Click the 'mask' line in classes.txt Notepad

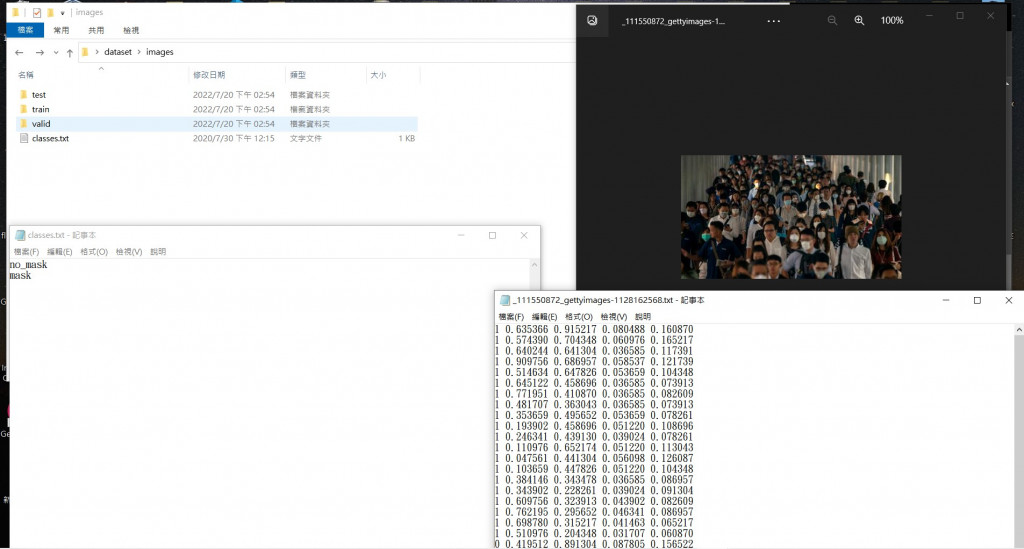point(20,276)
